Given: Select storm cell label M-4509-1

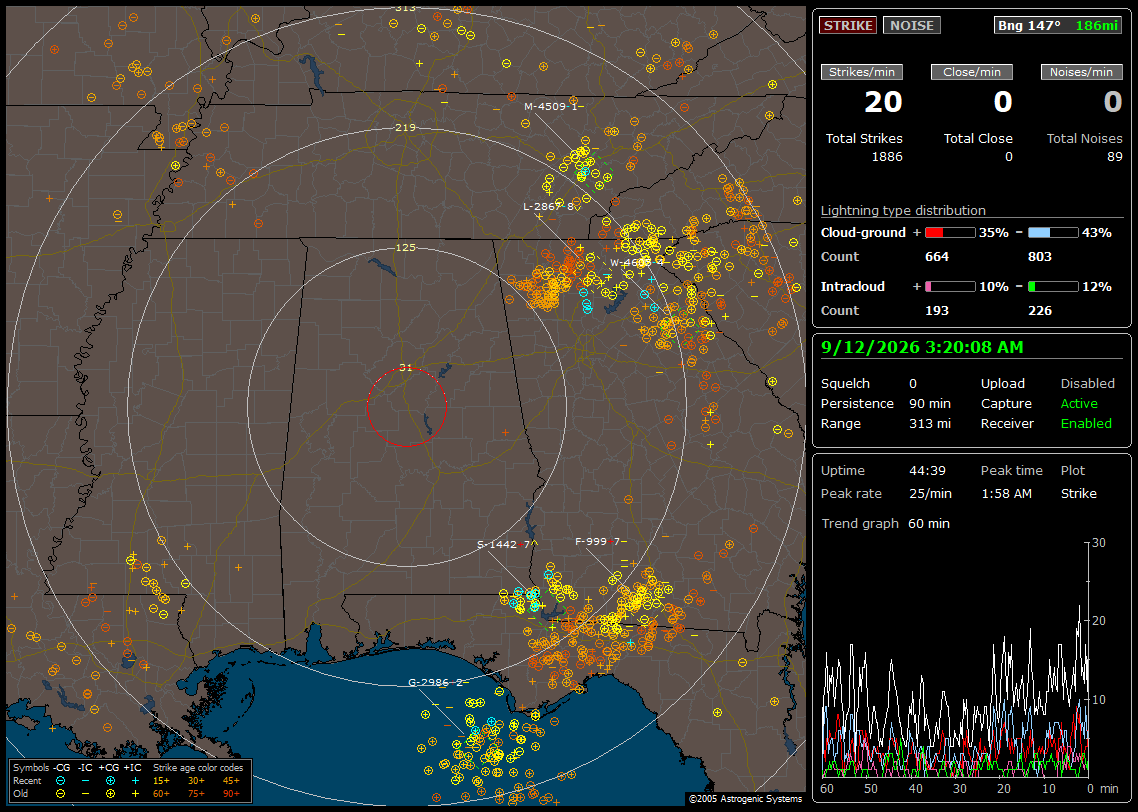Looking at the screenshot, I should click(551, 107).
